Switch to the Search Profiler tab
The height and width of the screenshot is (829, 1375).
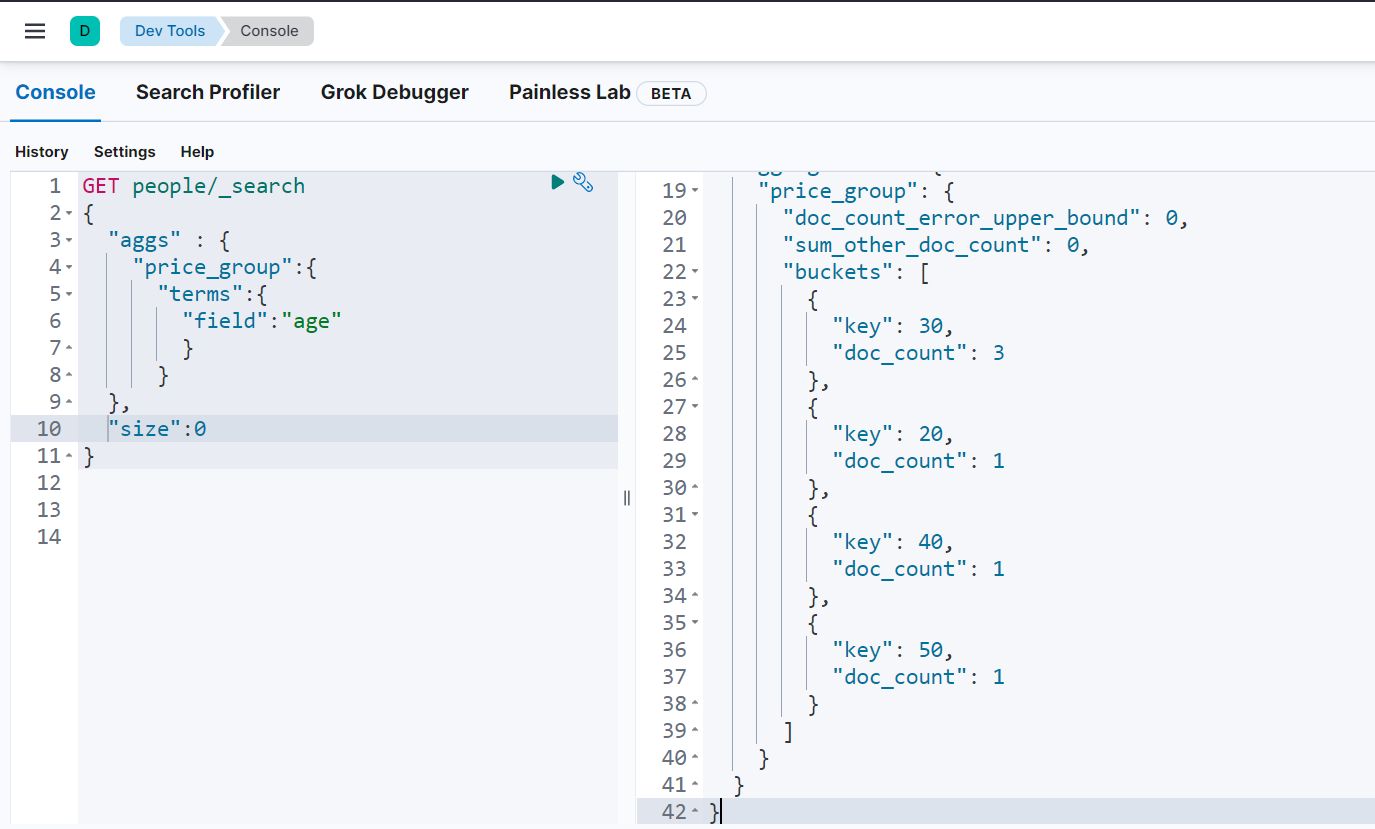(x=208, y=92)
